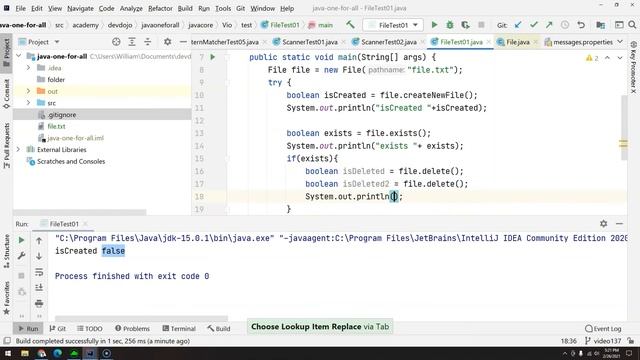Open the Problems tool window
This screenshot has width=640, height=360.
tap(132, 328)
